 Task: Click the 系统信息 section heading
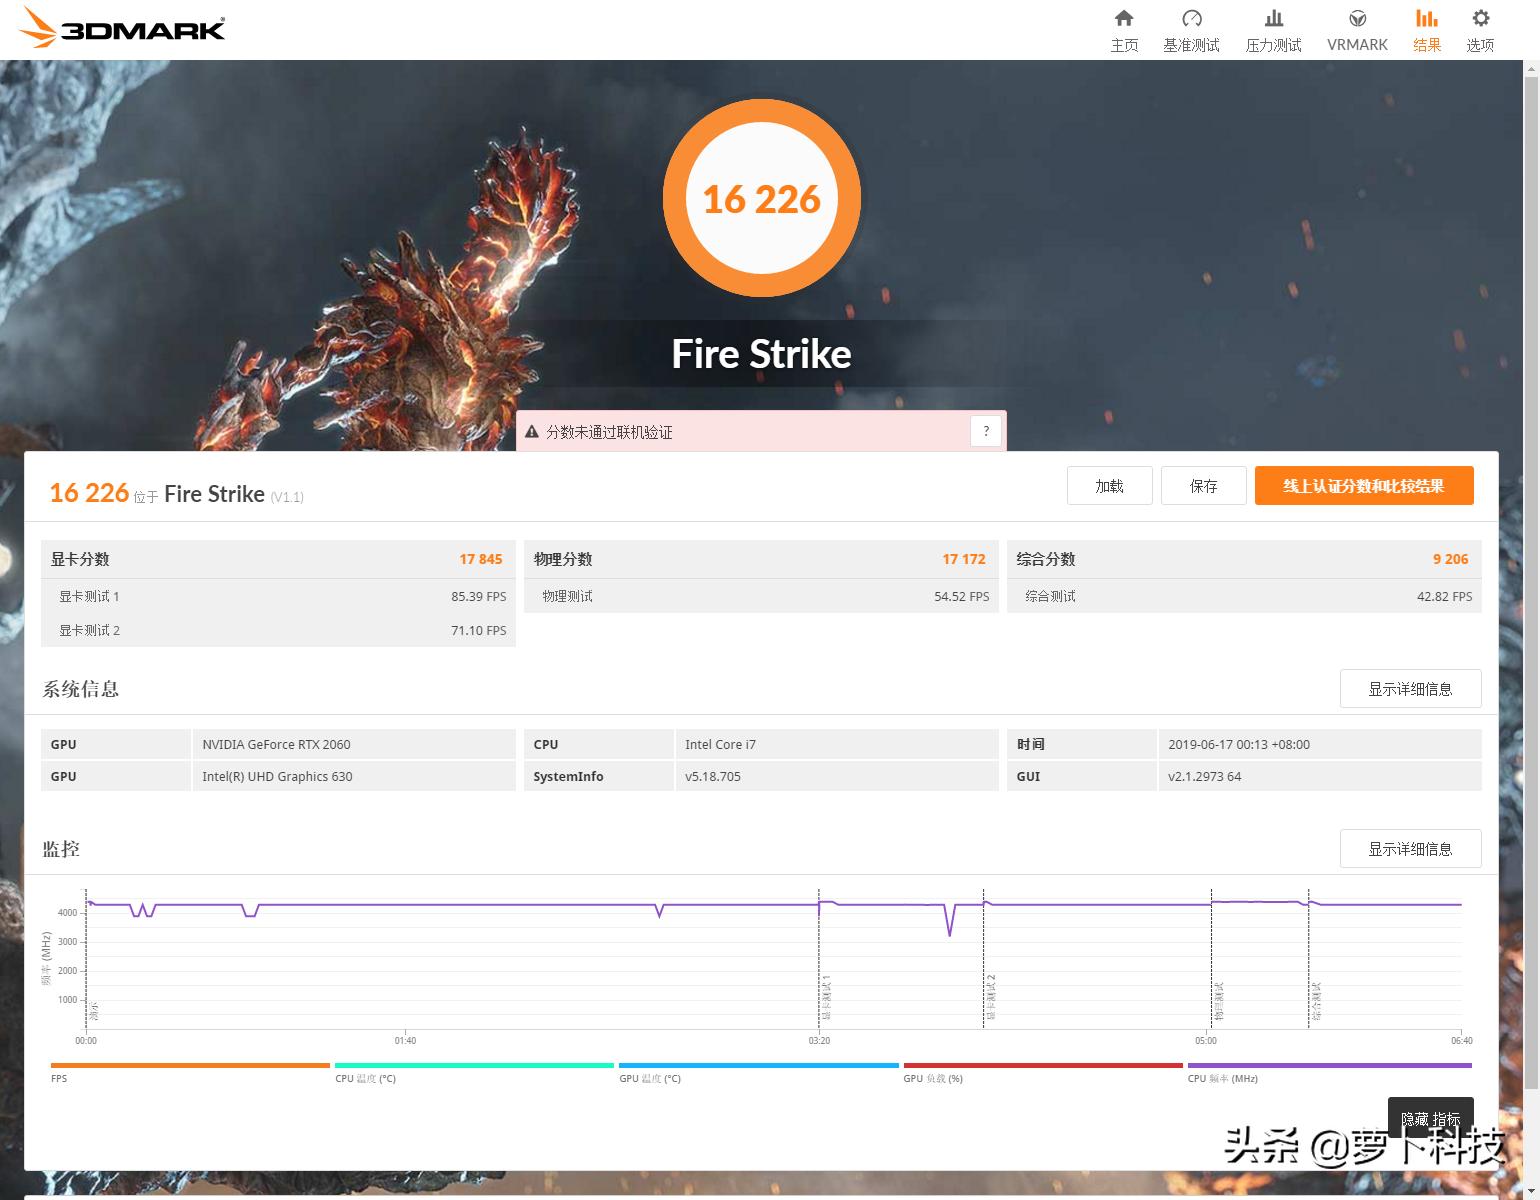(81, 689)
